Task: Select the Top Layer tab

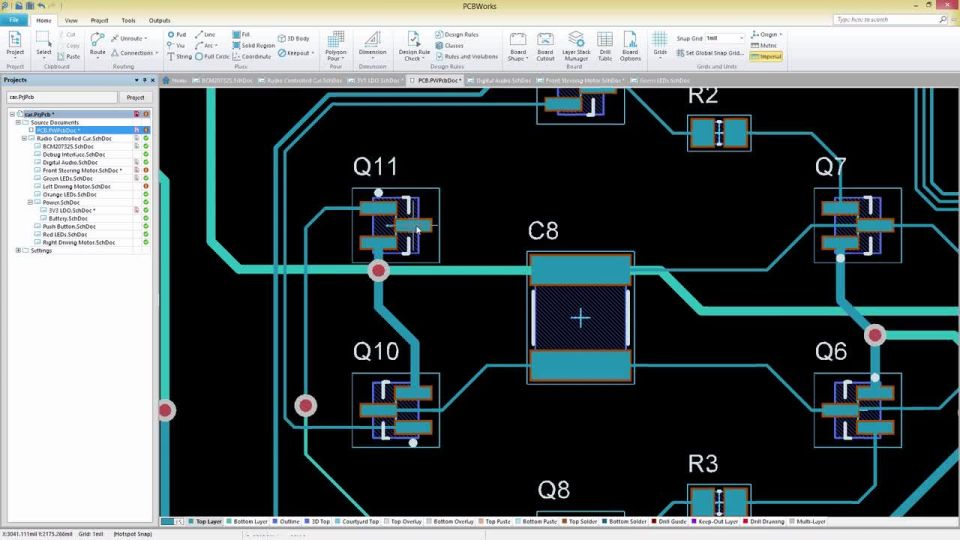Action: pos(205,522)
